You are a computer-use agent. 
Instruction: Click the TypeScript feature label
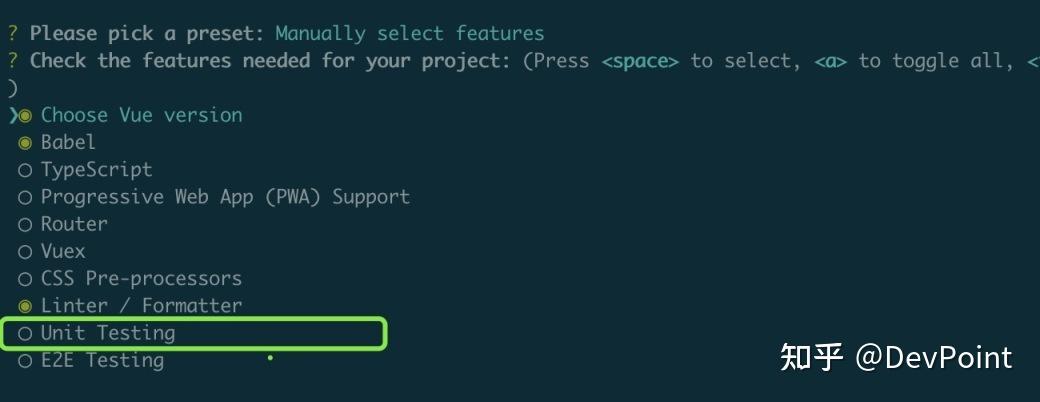point(97,170)
